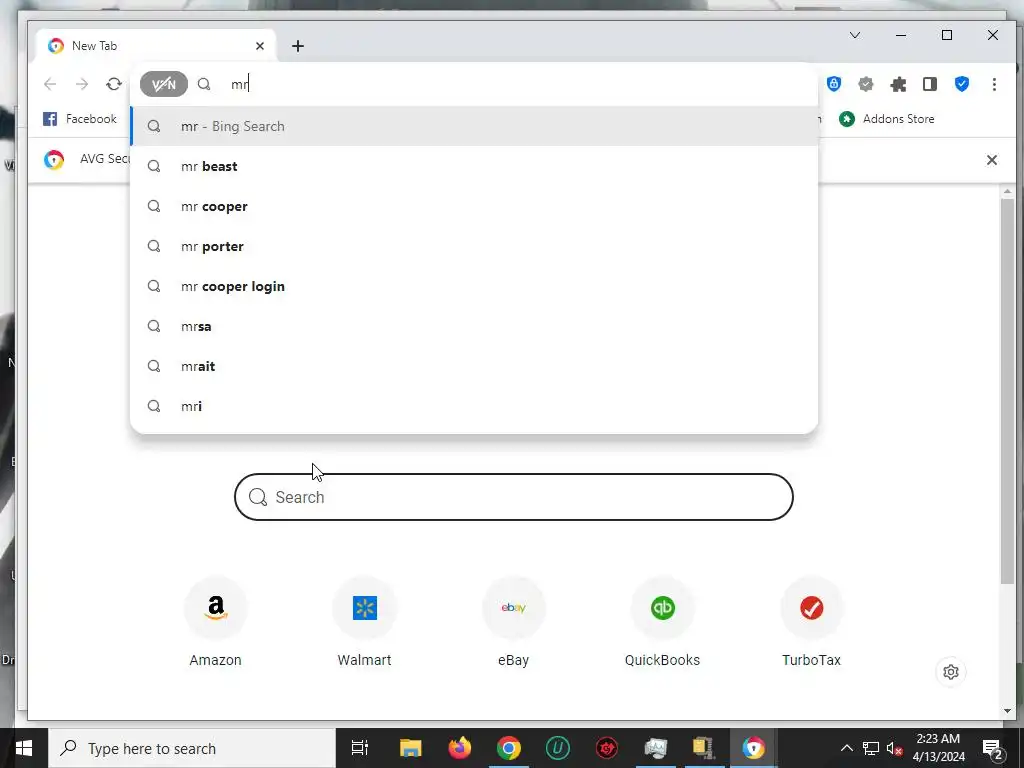The height and width of the screenshot is (768, 1024).
Task: Open the TurboTax shortcut tile
Action: coord(811,622)
